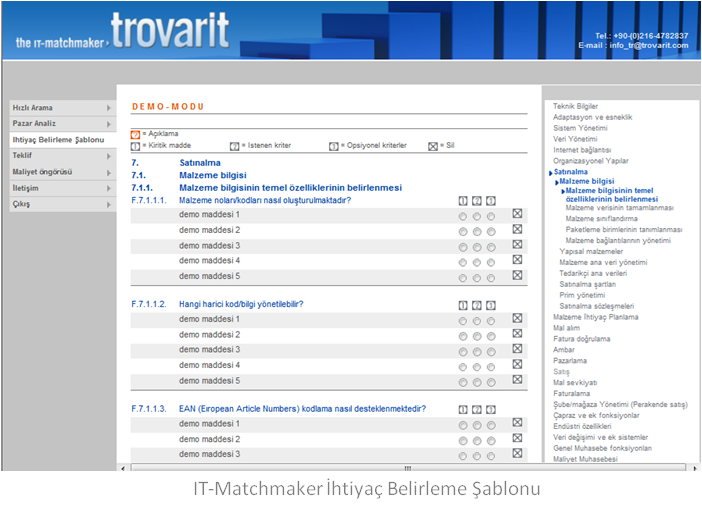
Task: Go to Teknik Bilgiler in the right tree
Action: tap(575, 106)
